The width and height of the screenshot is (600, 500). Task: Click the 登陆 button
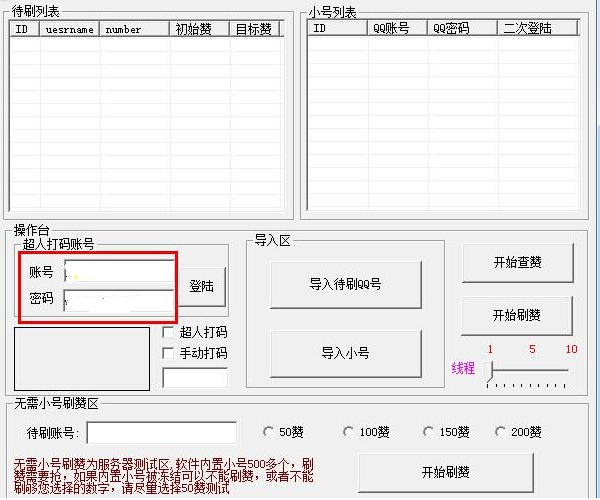pos(206,286)
